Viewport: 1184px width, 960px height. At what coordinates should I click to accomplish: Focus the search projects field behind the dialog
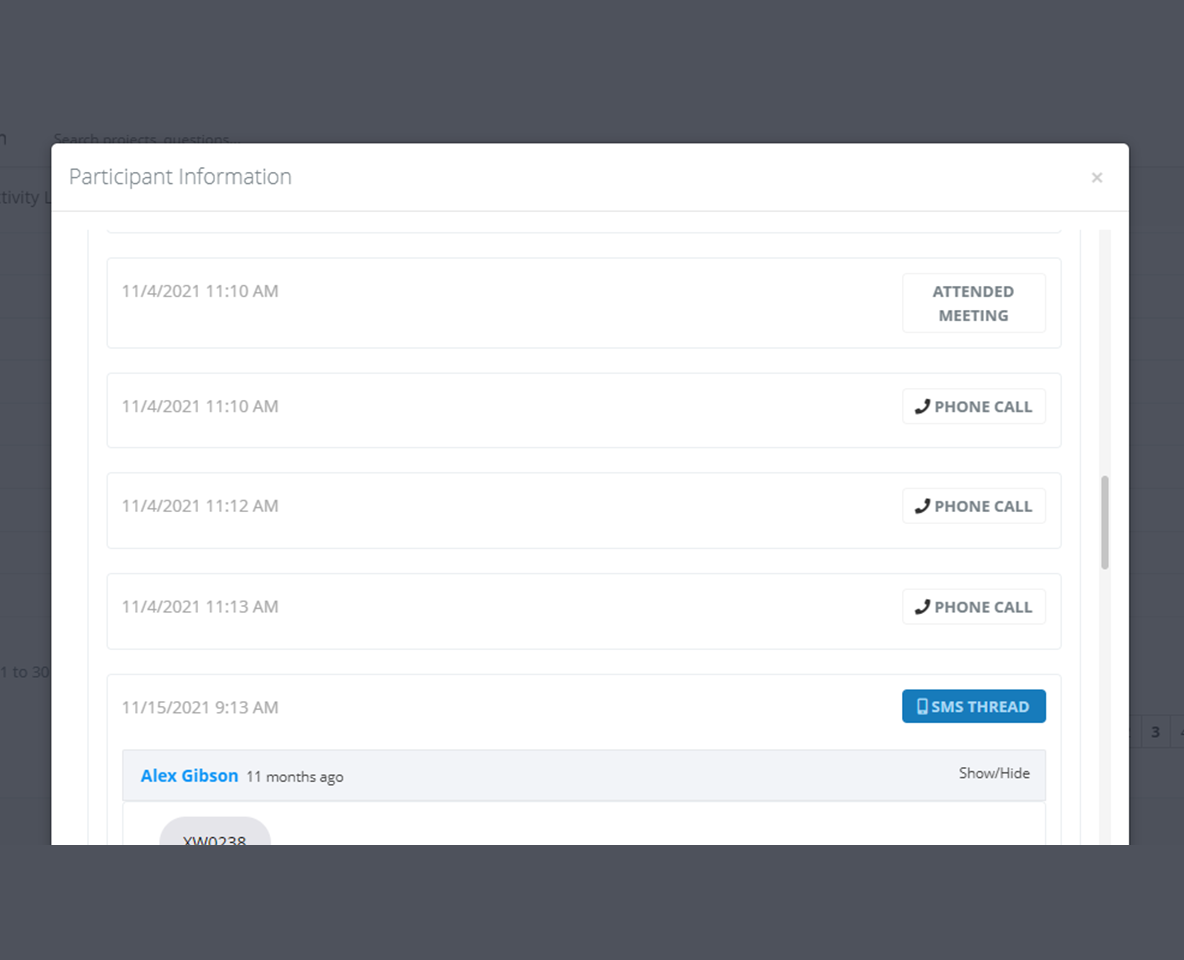coord(141,139)
